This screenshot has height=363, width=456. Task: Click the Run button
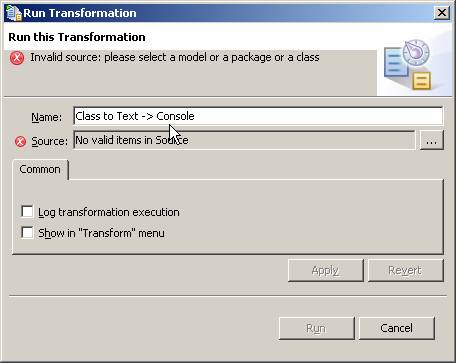[x=316, y=328]
